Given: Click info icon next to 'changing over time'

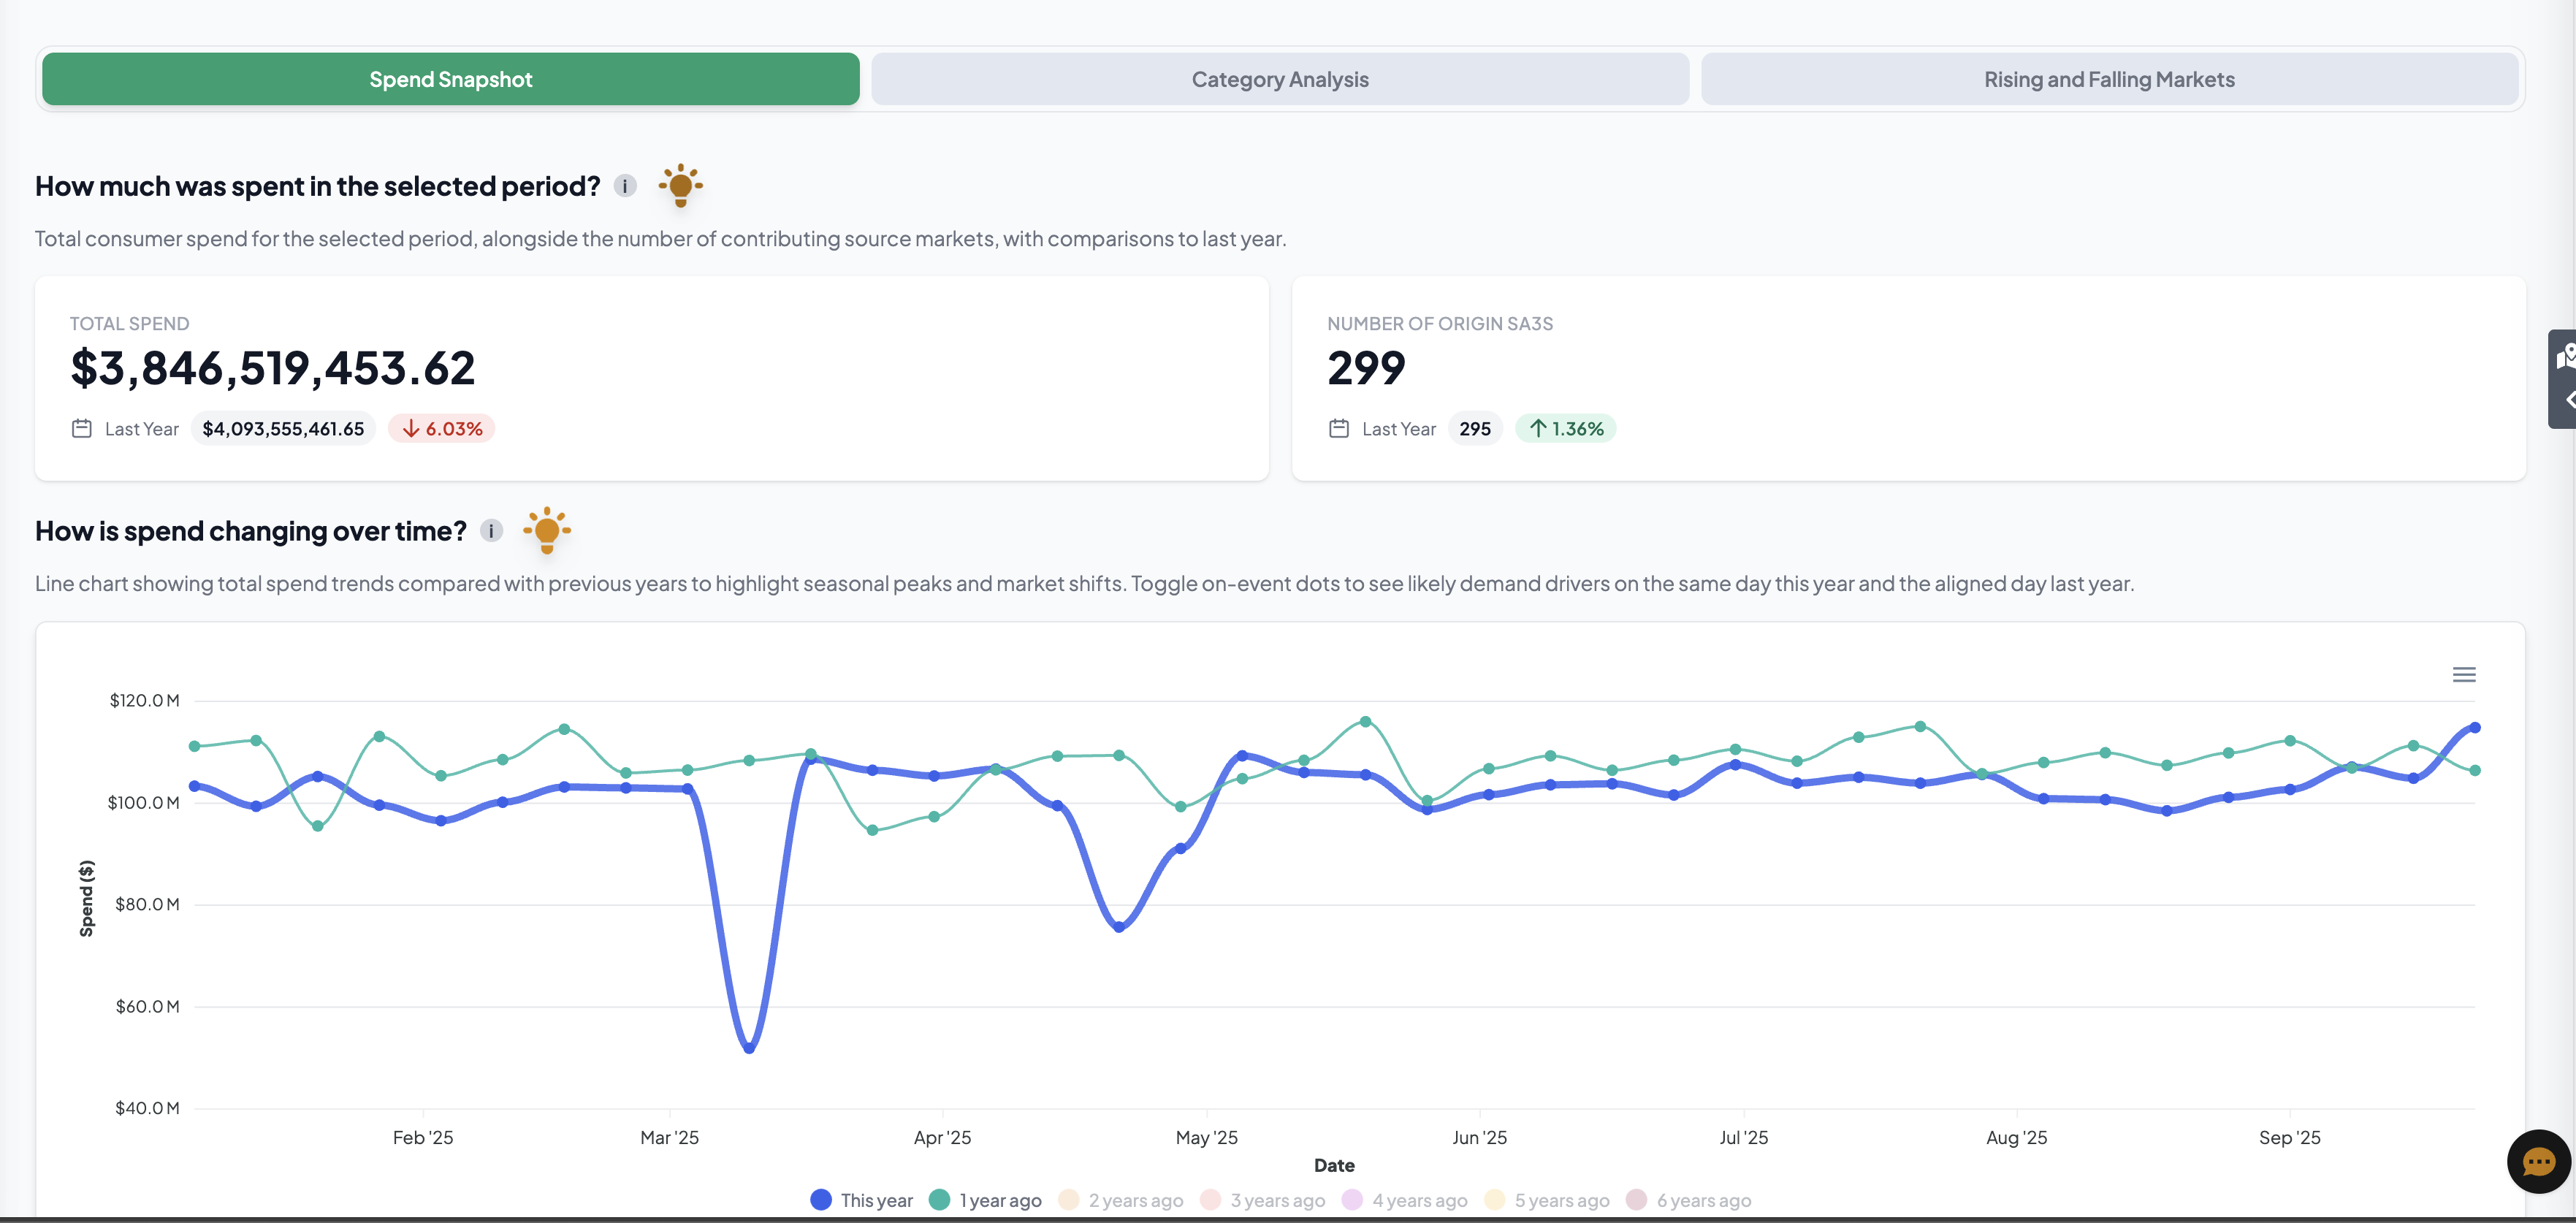Looking at the screenshot, I should [491, 530].
